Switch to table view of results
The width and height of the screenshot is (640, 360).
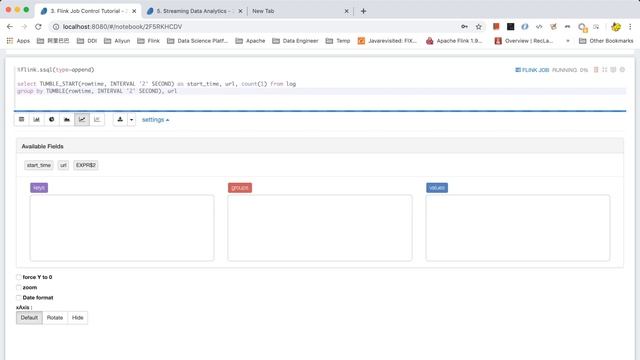pyautogui.click(x=22, y=120)
